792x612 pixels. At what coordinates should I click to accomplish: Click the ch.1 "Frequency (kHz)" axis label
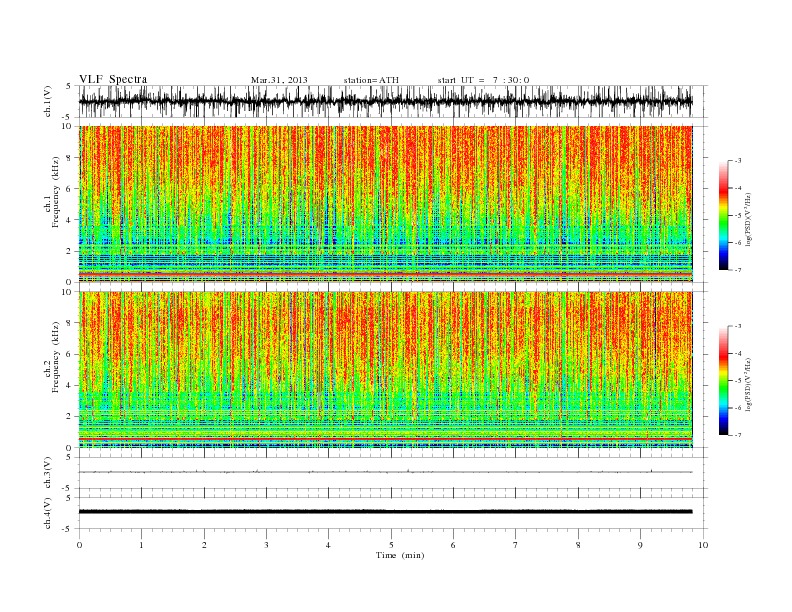56,192
